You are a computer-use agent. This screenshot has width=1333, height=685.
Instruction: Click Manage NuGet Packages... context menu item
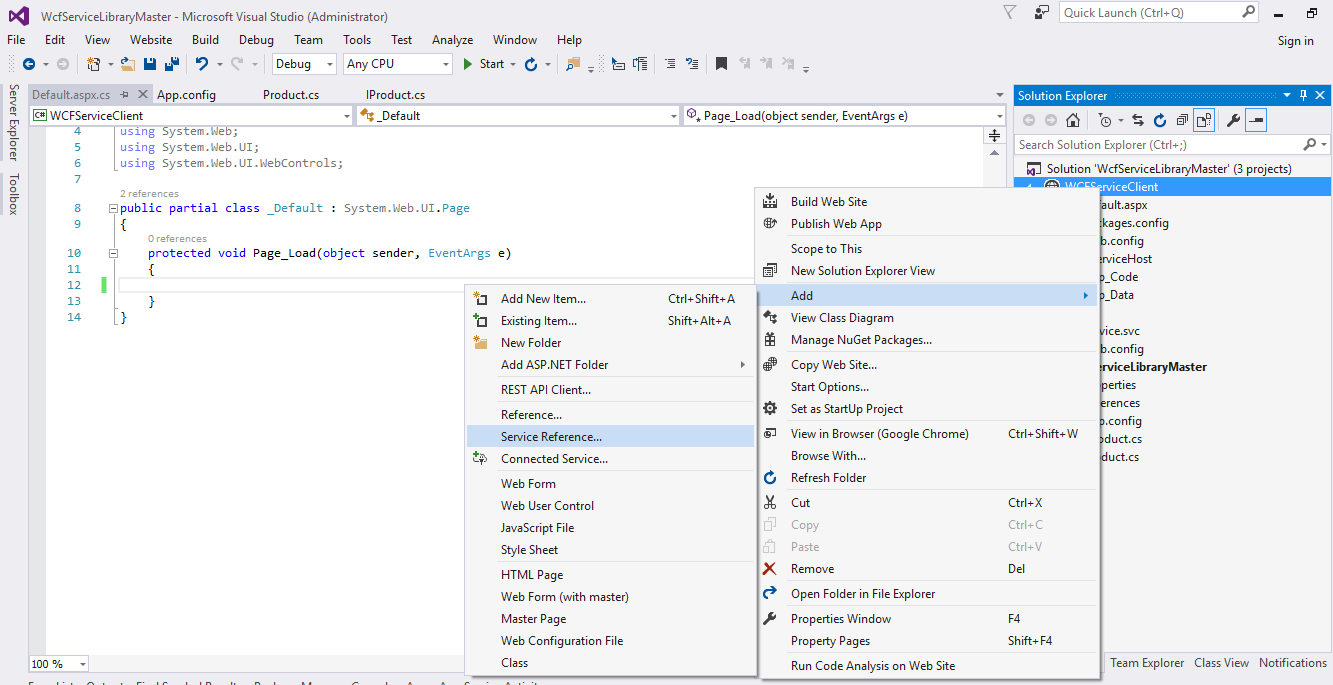click(x=928, y=340)
